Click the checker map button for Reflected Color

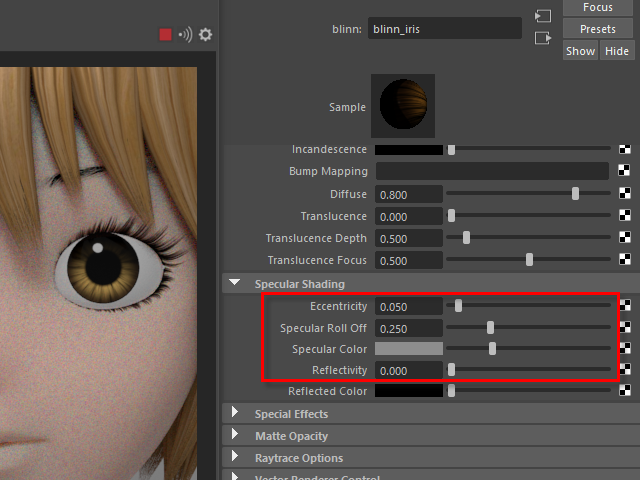(x=625, y=392)
